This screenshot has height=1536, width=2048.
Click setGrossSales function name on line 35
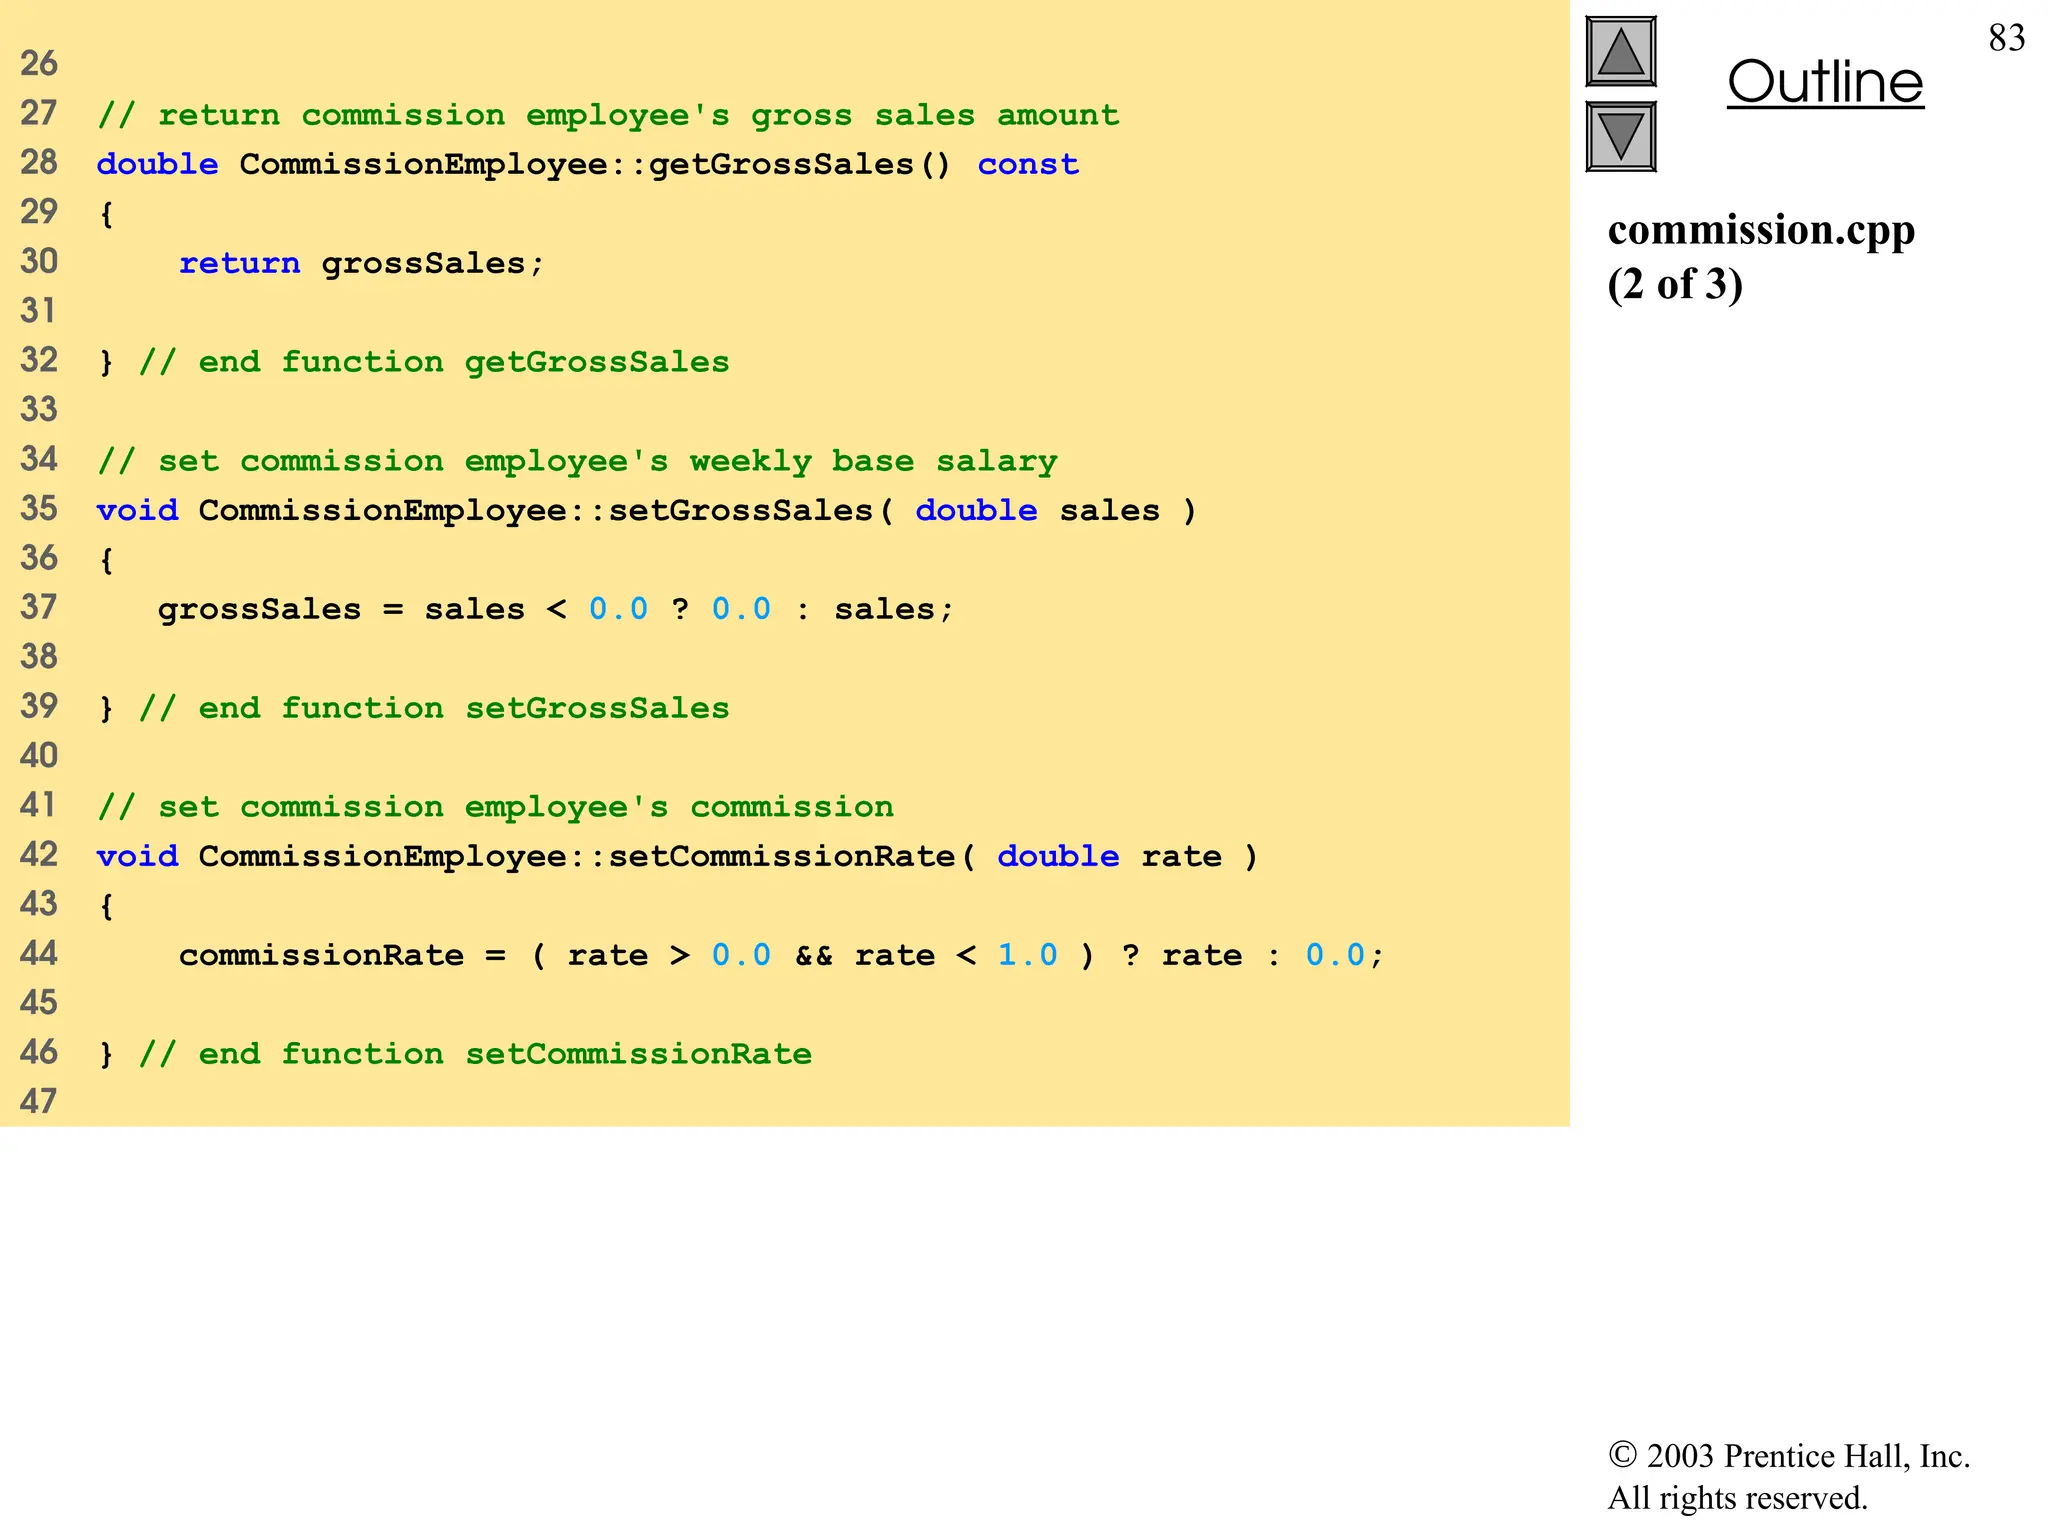point(740,511)
